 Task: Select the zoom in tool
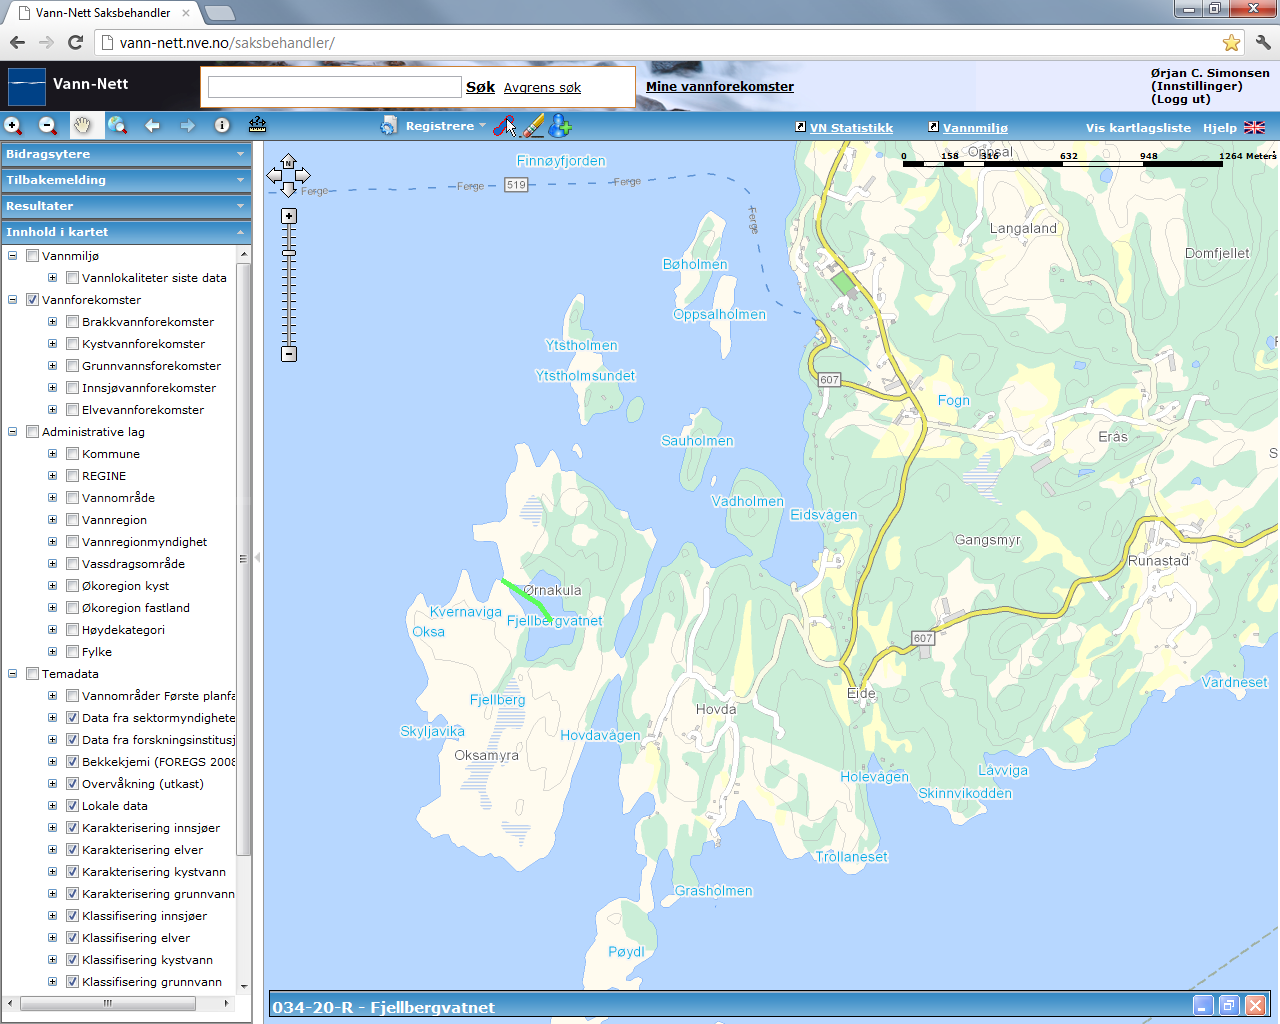point(13,126)
